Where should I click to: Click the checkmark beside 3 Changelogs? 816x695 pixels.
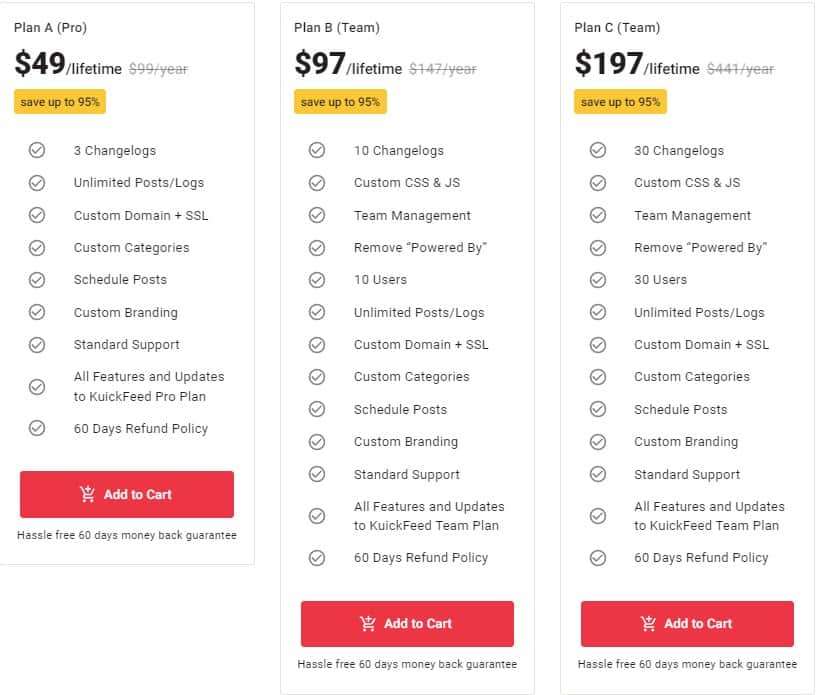(37, 150)
